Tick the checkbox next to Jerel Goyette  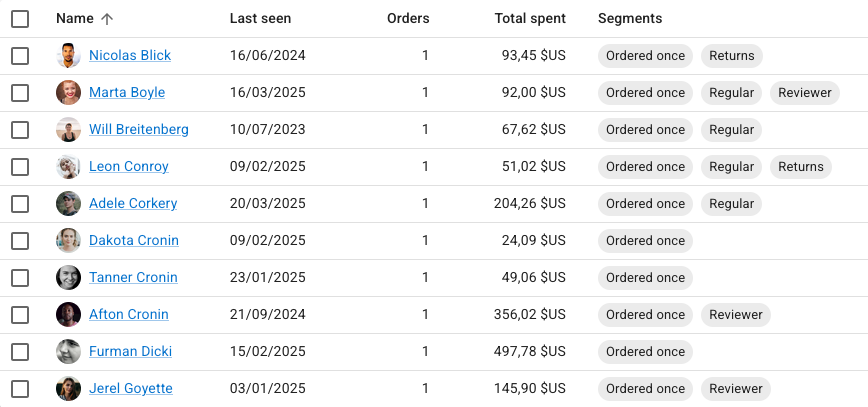coord(20,389)
